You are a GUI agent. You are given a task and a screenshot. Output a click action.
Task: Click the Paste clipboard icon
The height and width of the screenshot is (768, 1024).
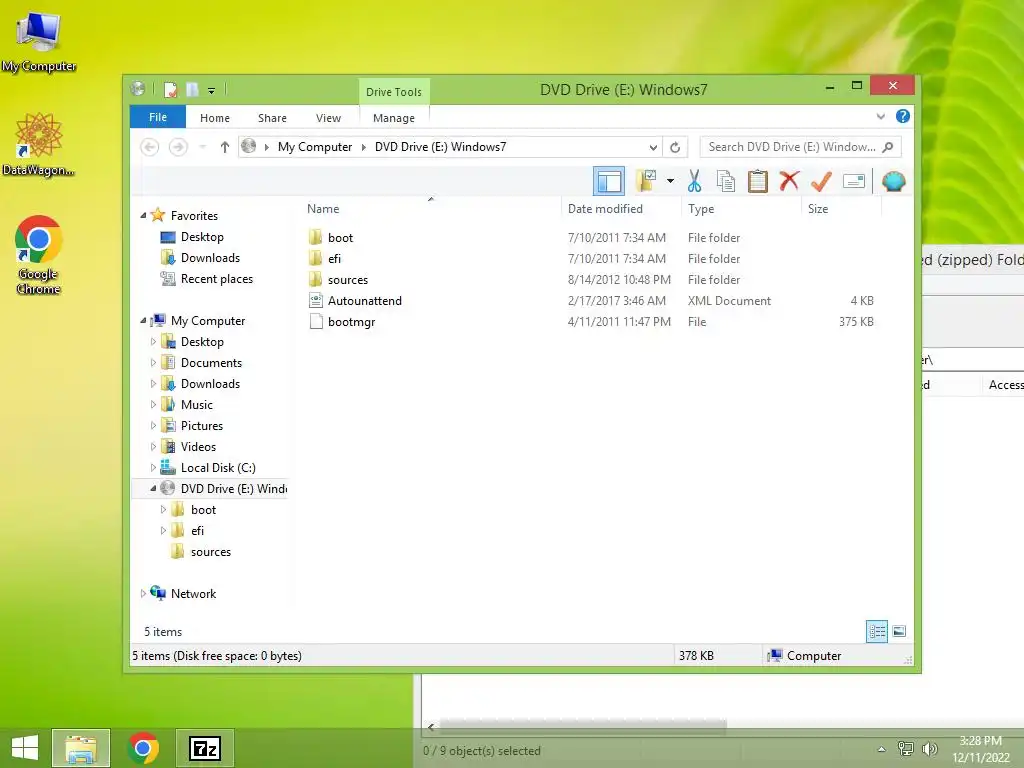click(x=758, y=181)
